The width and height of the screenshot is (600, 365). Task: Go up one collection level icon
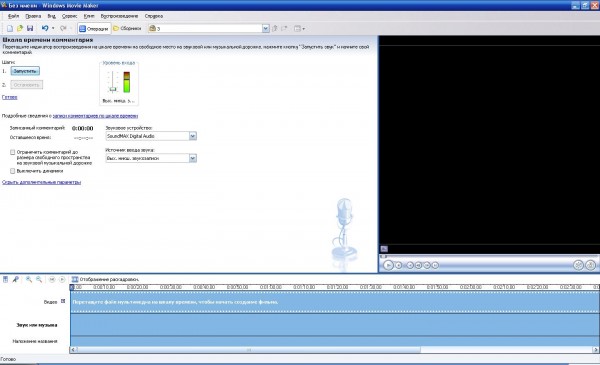point(274,28)
